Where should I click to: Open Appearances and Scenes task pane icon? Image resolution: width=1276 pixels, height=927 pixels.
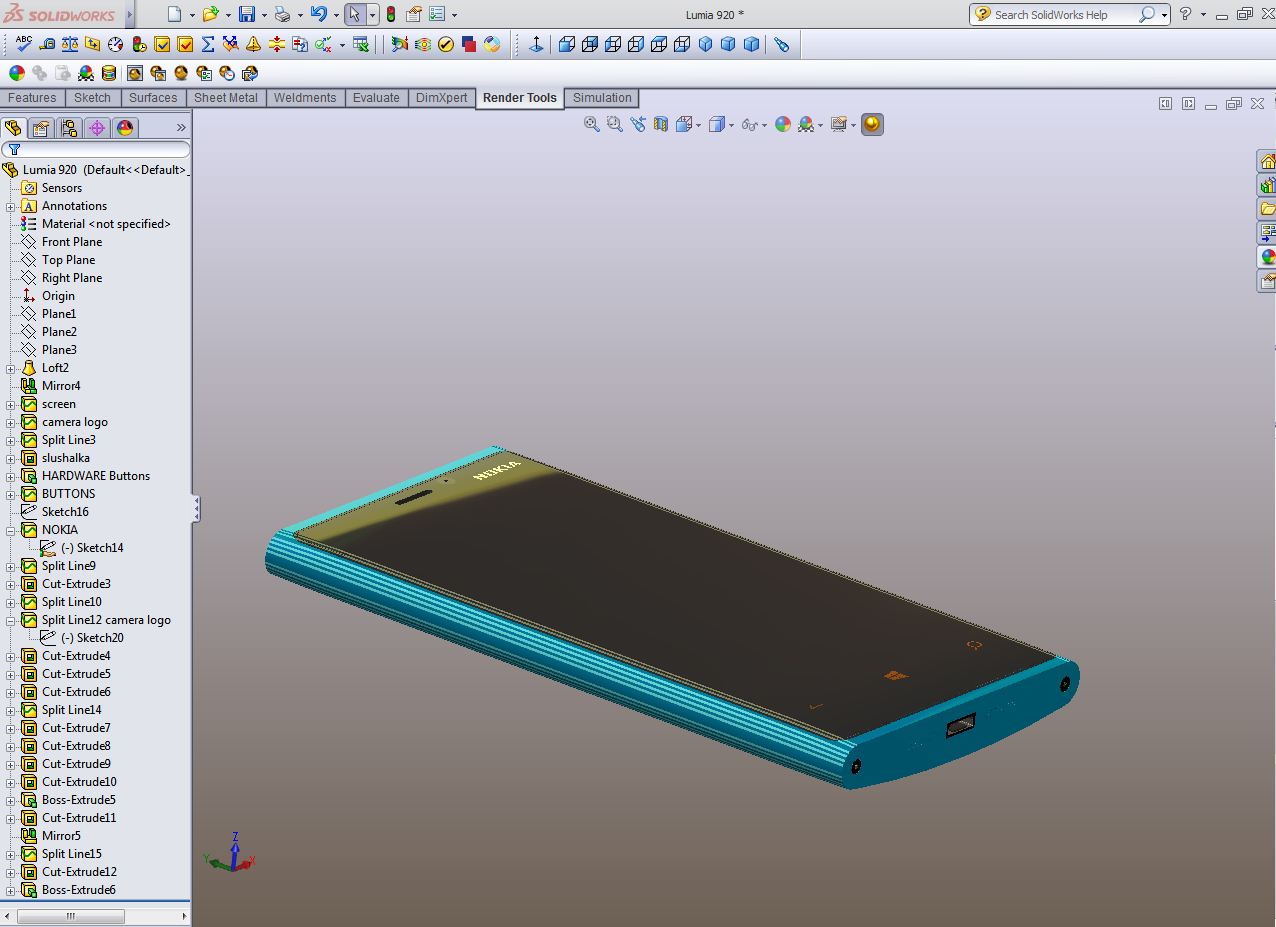pyautogui.click(x=1267, y=257)
